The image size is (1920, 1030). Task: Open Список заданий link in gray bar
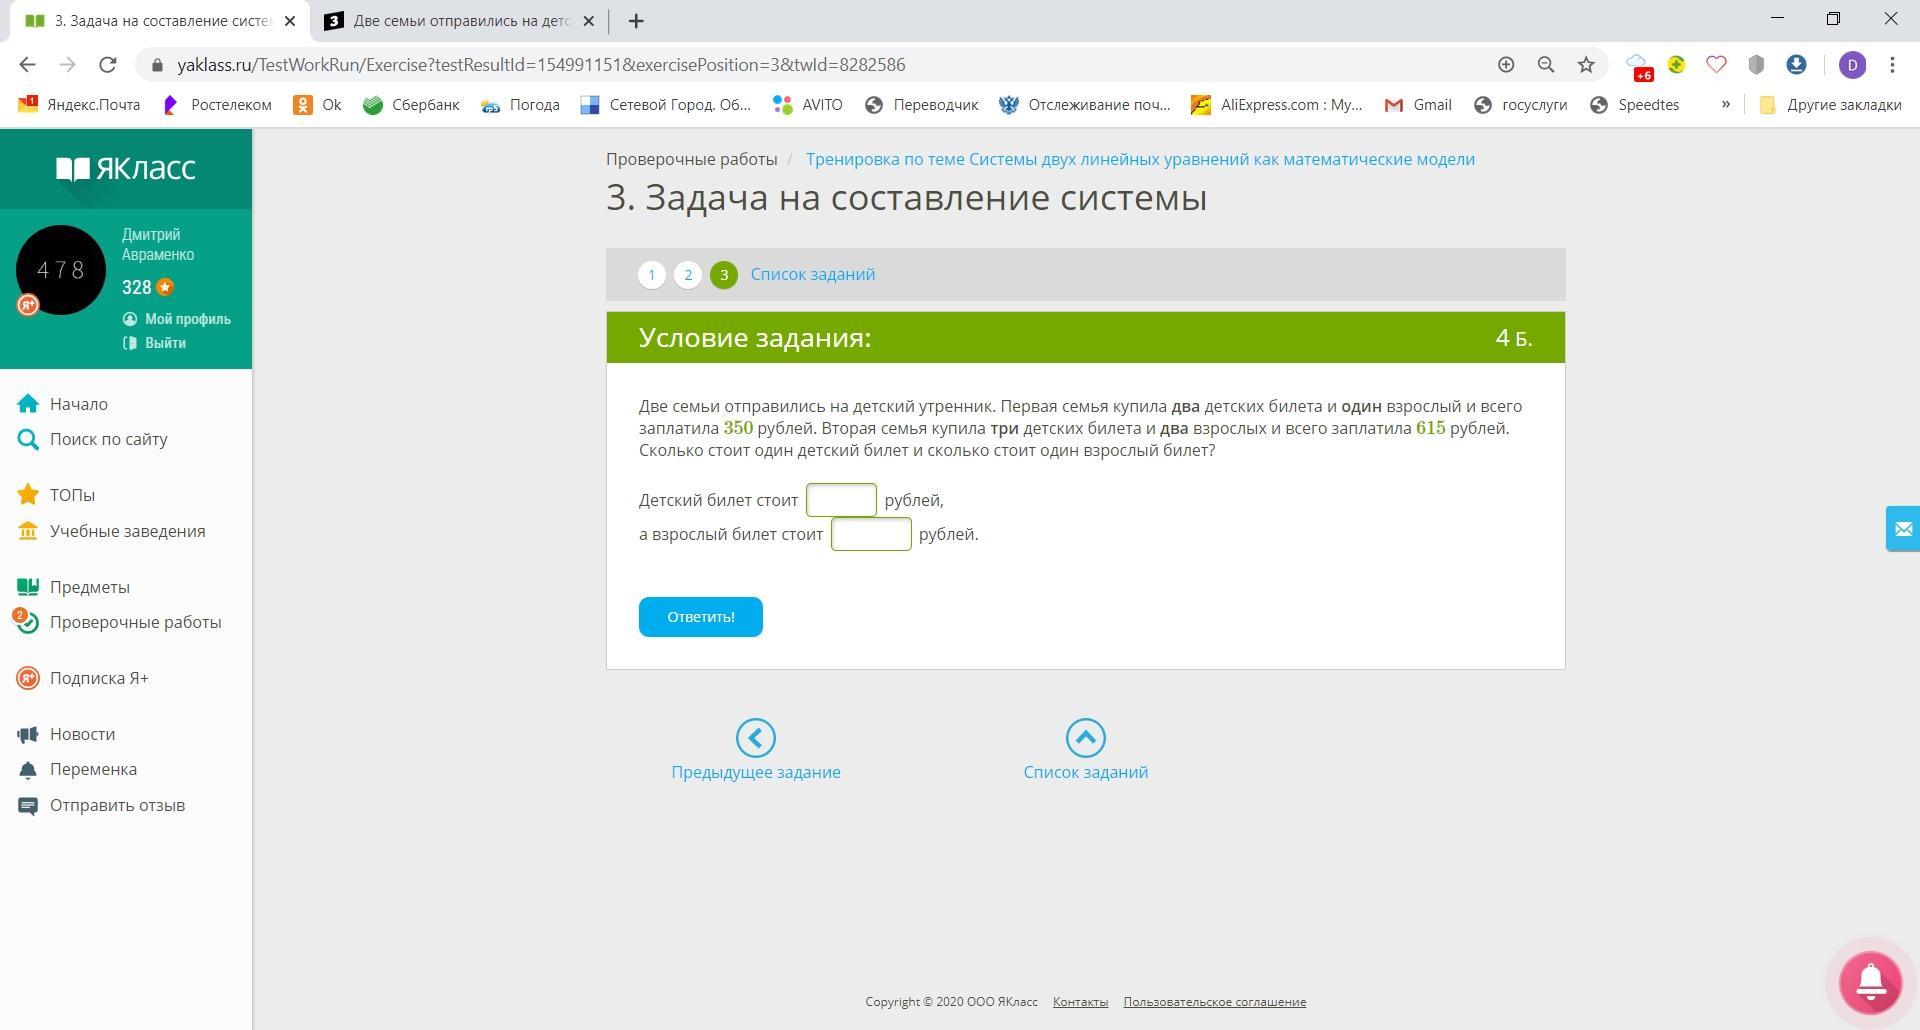(813, 274)
